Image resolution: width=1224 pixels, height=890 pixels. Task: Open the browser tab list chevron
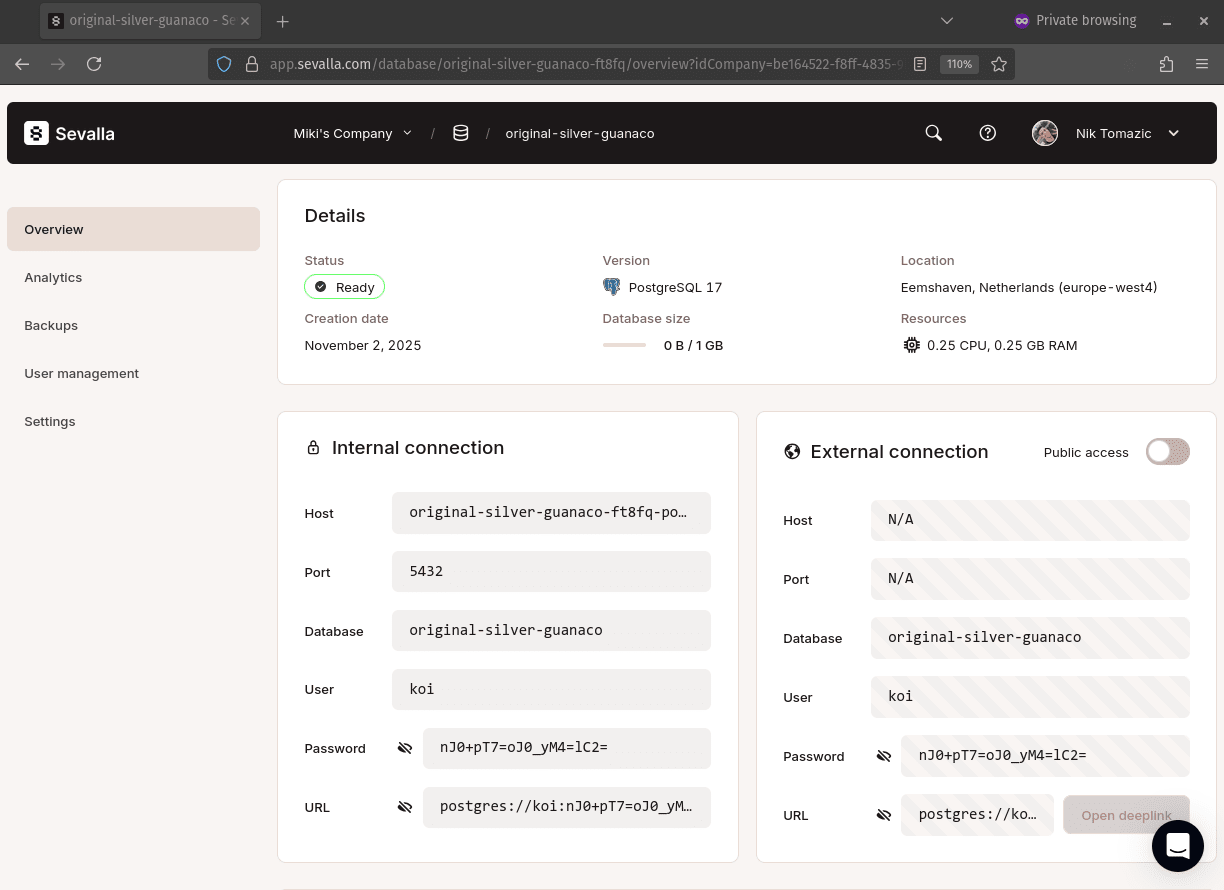[x=946, y=20]
